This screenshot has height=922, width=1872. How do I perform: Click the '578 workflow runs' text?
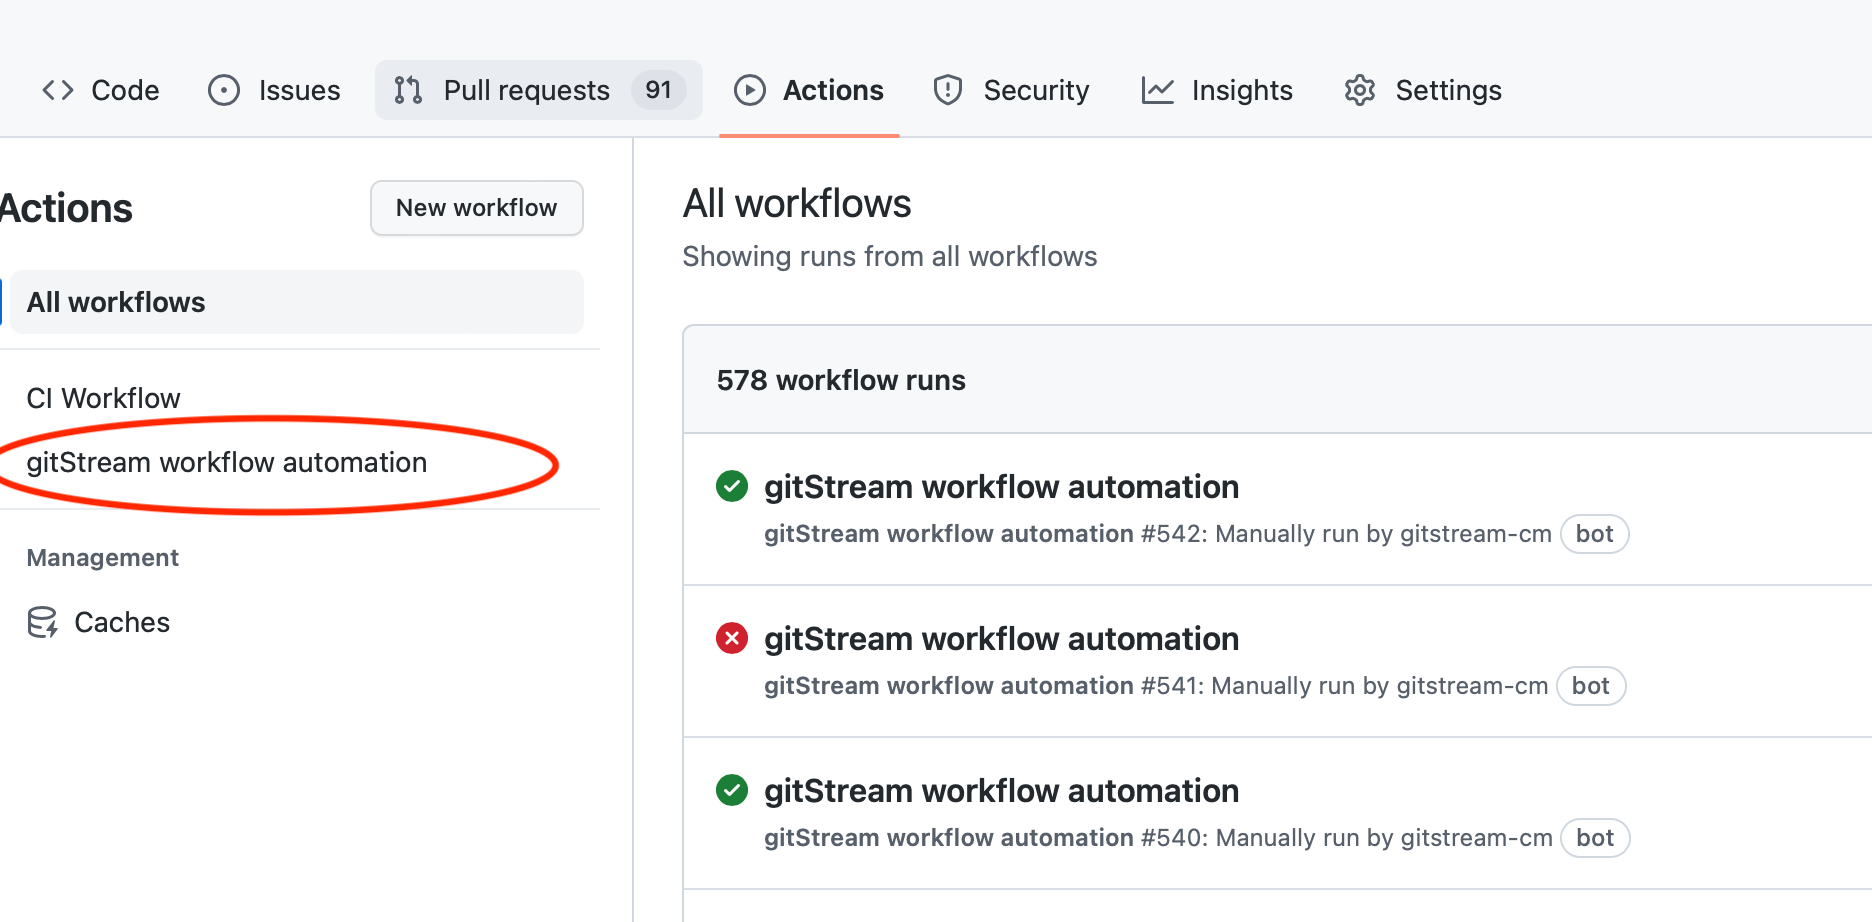point(841,380)
